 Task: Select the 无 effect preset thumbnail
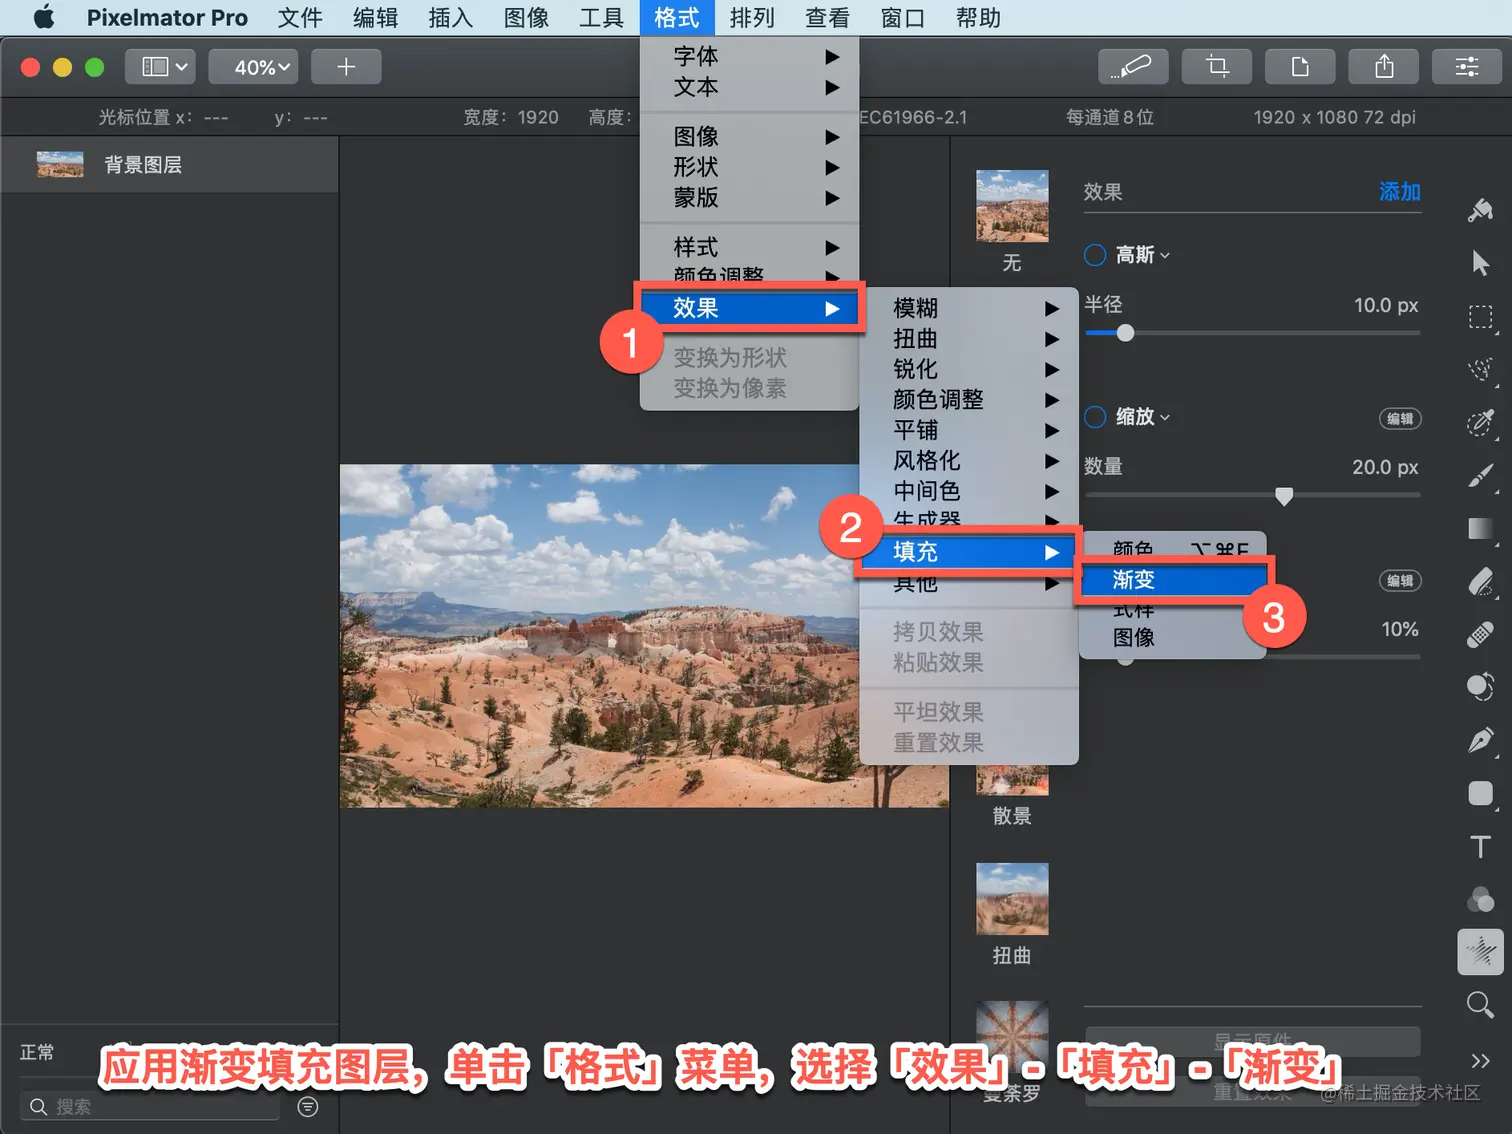click(1012, 207)
